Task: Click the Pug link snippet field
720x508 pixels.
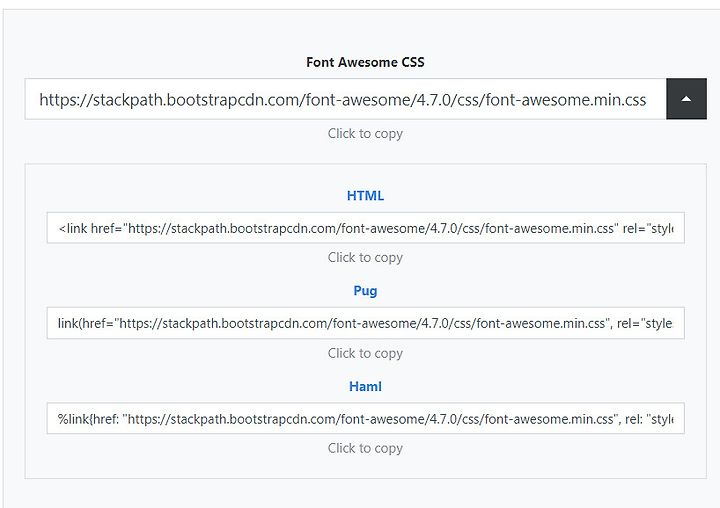Action: coord(366,323)
